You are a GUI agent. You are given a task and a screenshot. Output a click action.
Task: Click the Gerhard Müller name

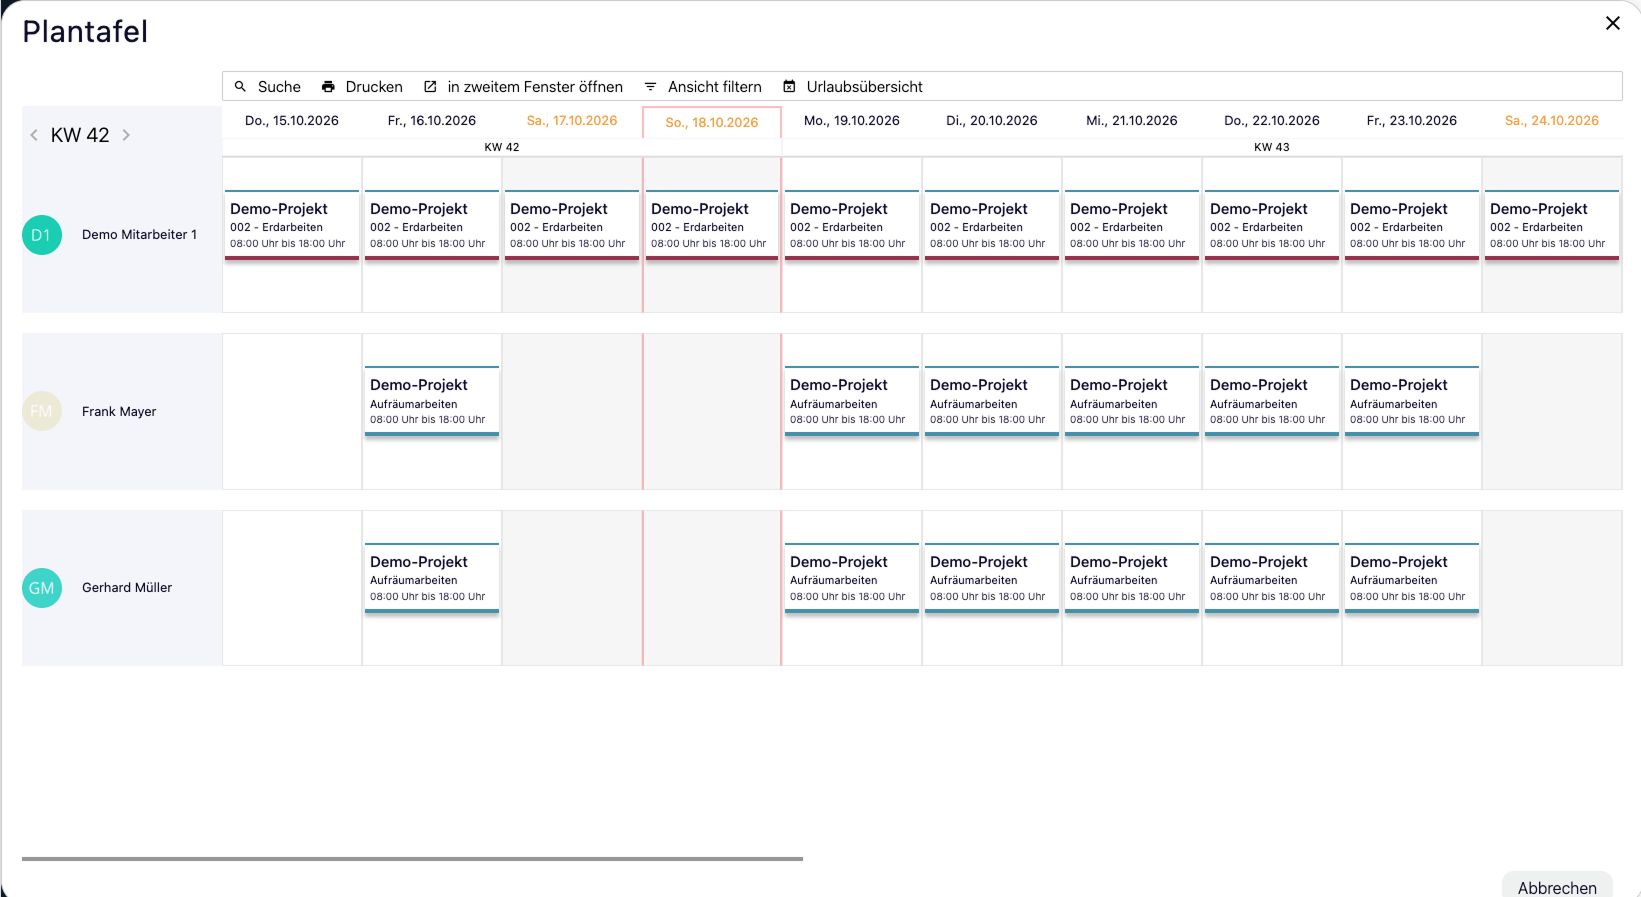127,588
